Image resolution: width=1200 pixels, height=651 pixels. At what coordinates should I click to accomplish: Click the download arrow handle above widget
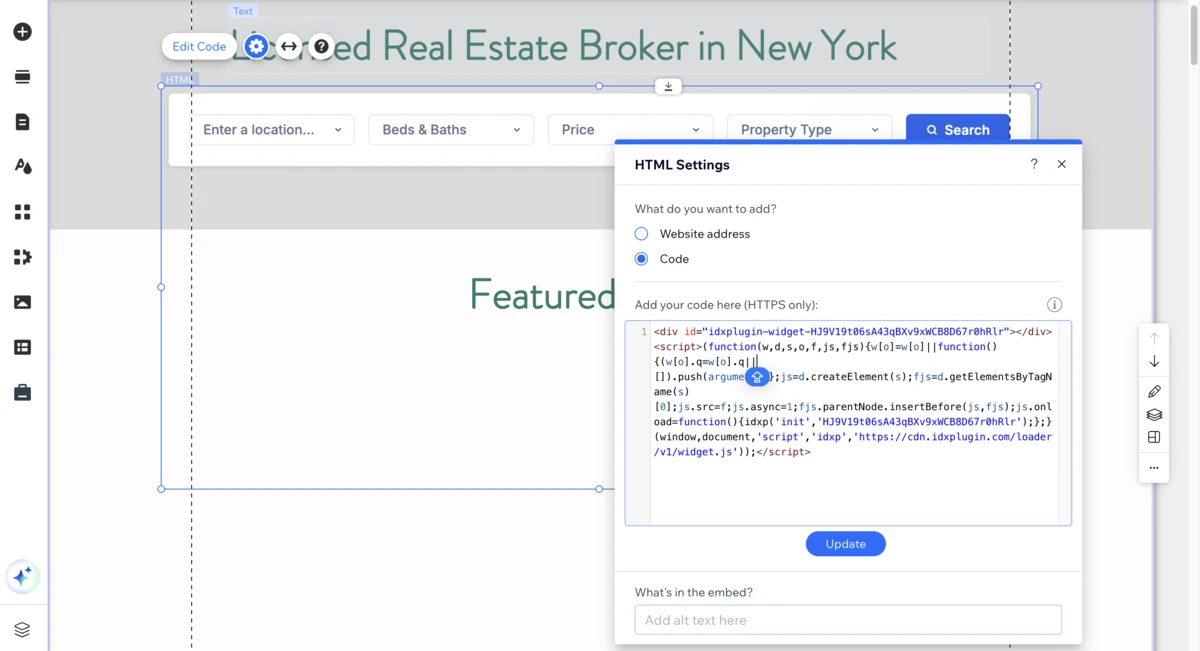coord(668,87)
